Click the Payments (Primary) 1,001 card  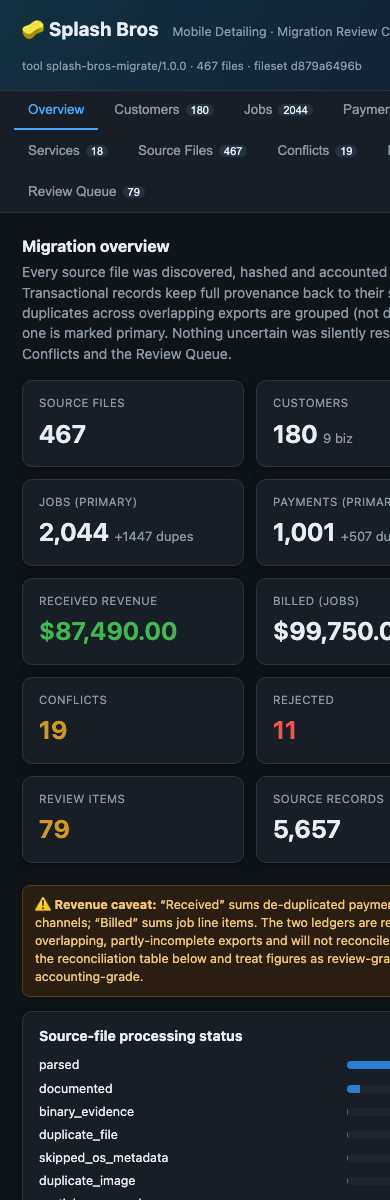coord(323,522)
